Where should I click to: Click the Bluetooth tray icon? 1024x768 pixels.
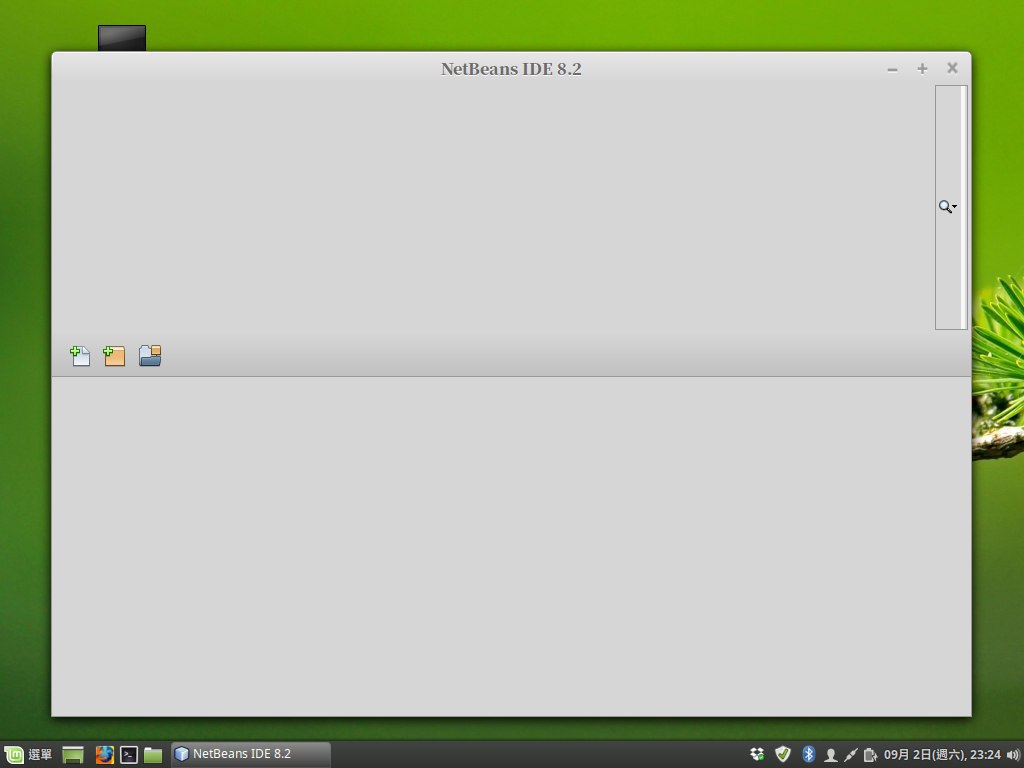(808, 754)
